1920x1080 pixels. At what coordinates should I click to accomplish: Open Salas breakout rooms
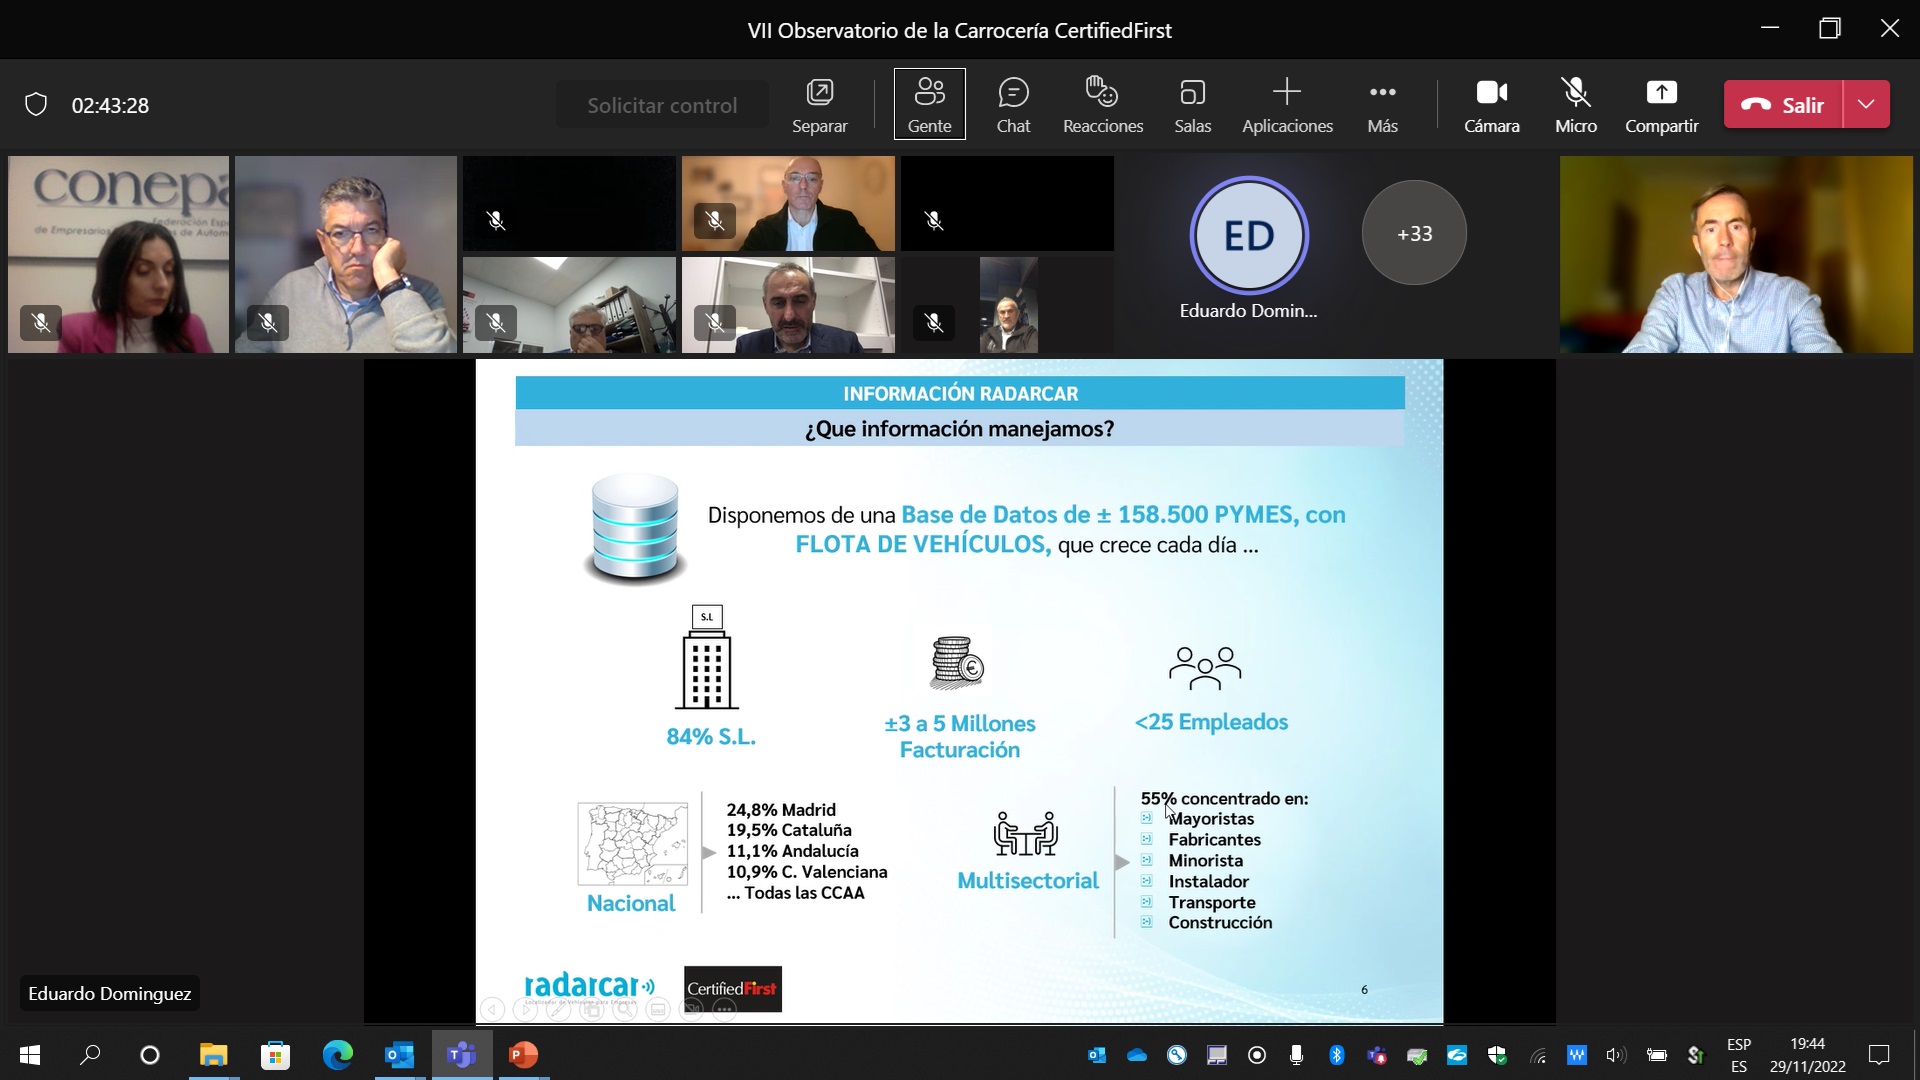(x=1192, y=105)
